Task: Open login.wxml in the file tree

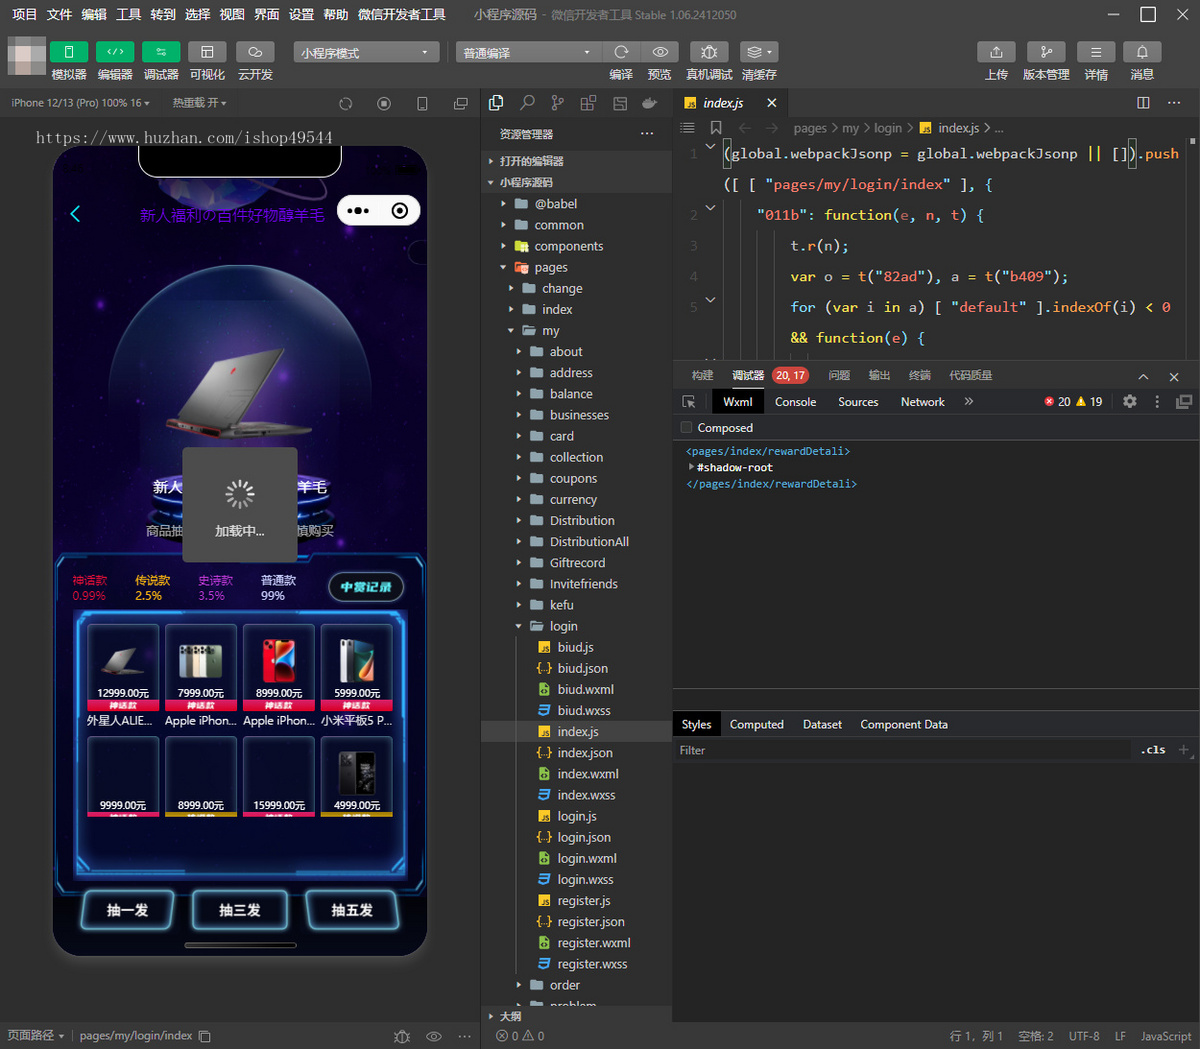Action: point(587,859)
